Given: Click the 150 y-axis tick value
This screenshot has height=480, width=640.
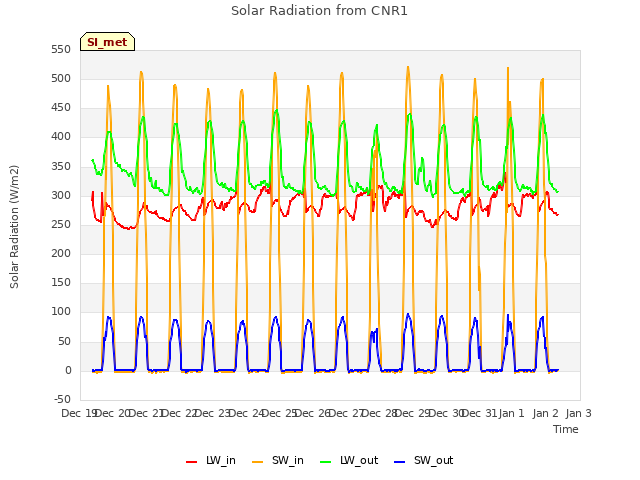Looking at the screenshot, I should (x=61, y=282).
